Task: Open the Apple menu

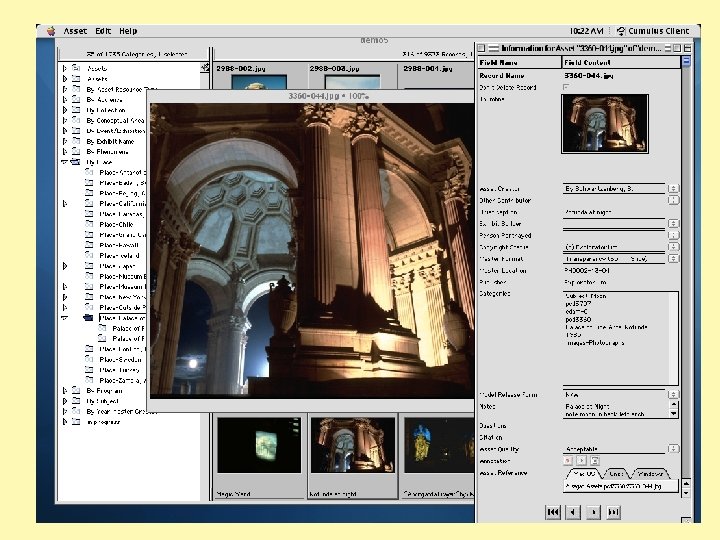Action: click(x=50, y=31)
